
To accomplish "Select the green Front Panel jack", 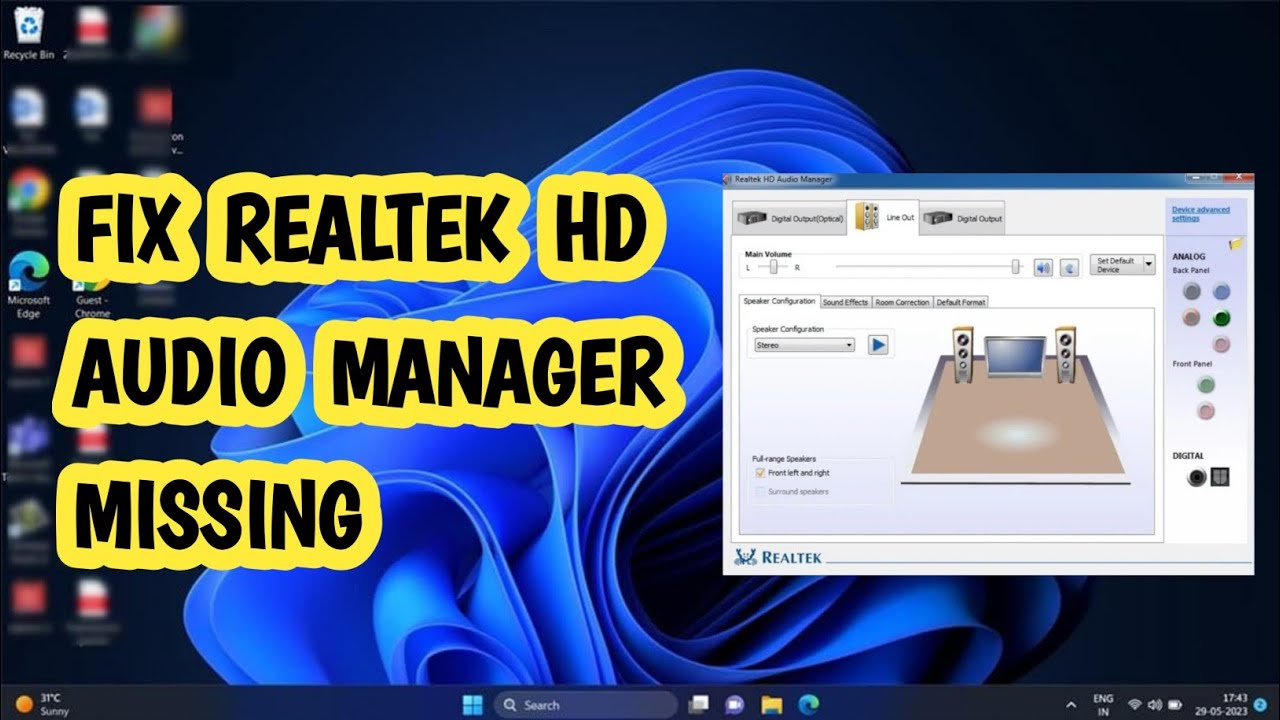I will 1206,385.
